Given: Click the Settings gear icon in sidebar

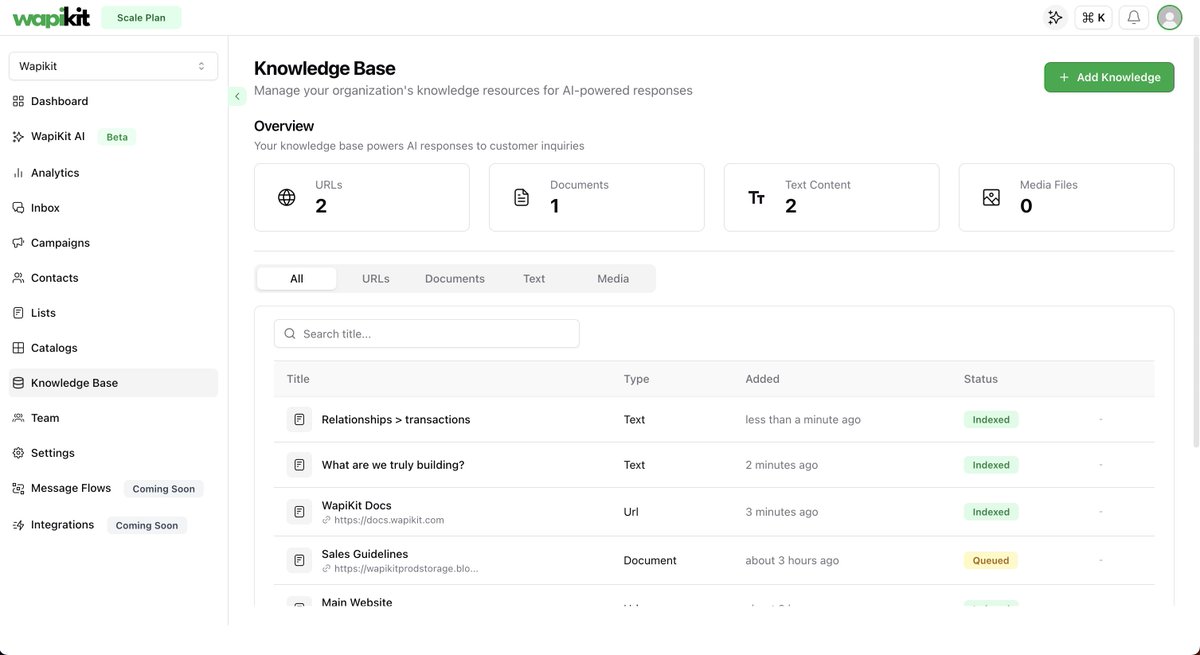Looking at the screenshot, I should point(18,453).
